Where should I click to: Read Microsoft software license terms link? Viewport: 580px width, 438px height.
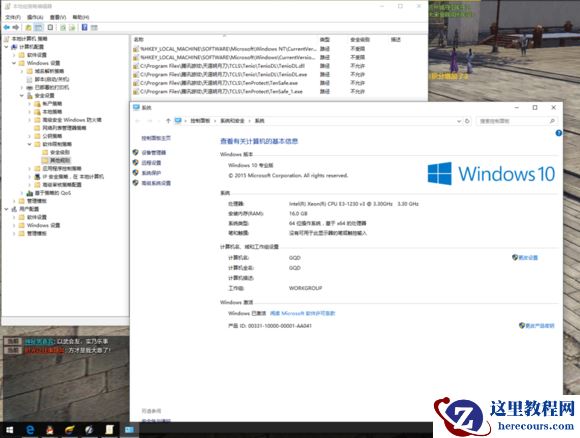[x=303, y=313]
